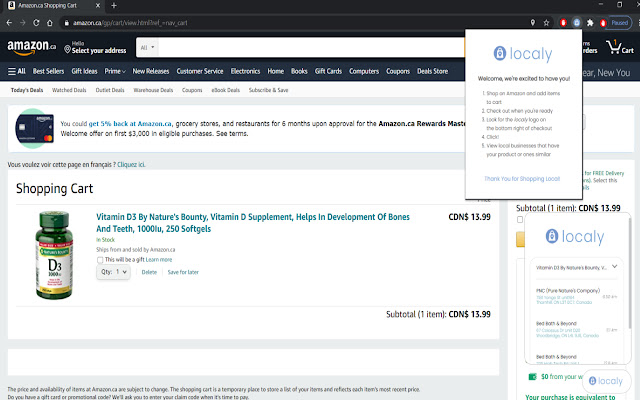
Task: Open a new browser tab with plus
Action: [114, 6]
